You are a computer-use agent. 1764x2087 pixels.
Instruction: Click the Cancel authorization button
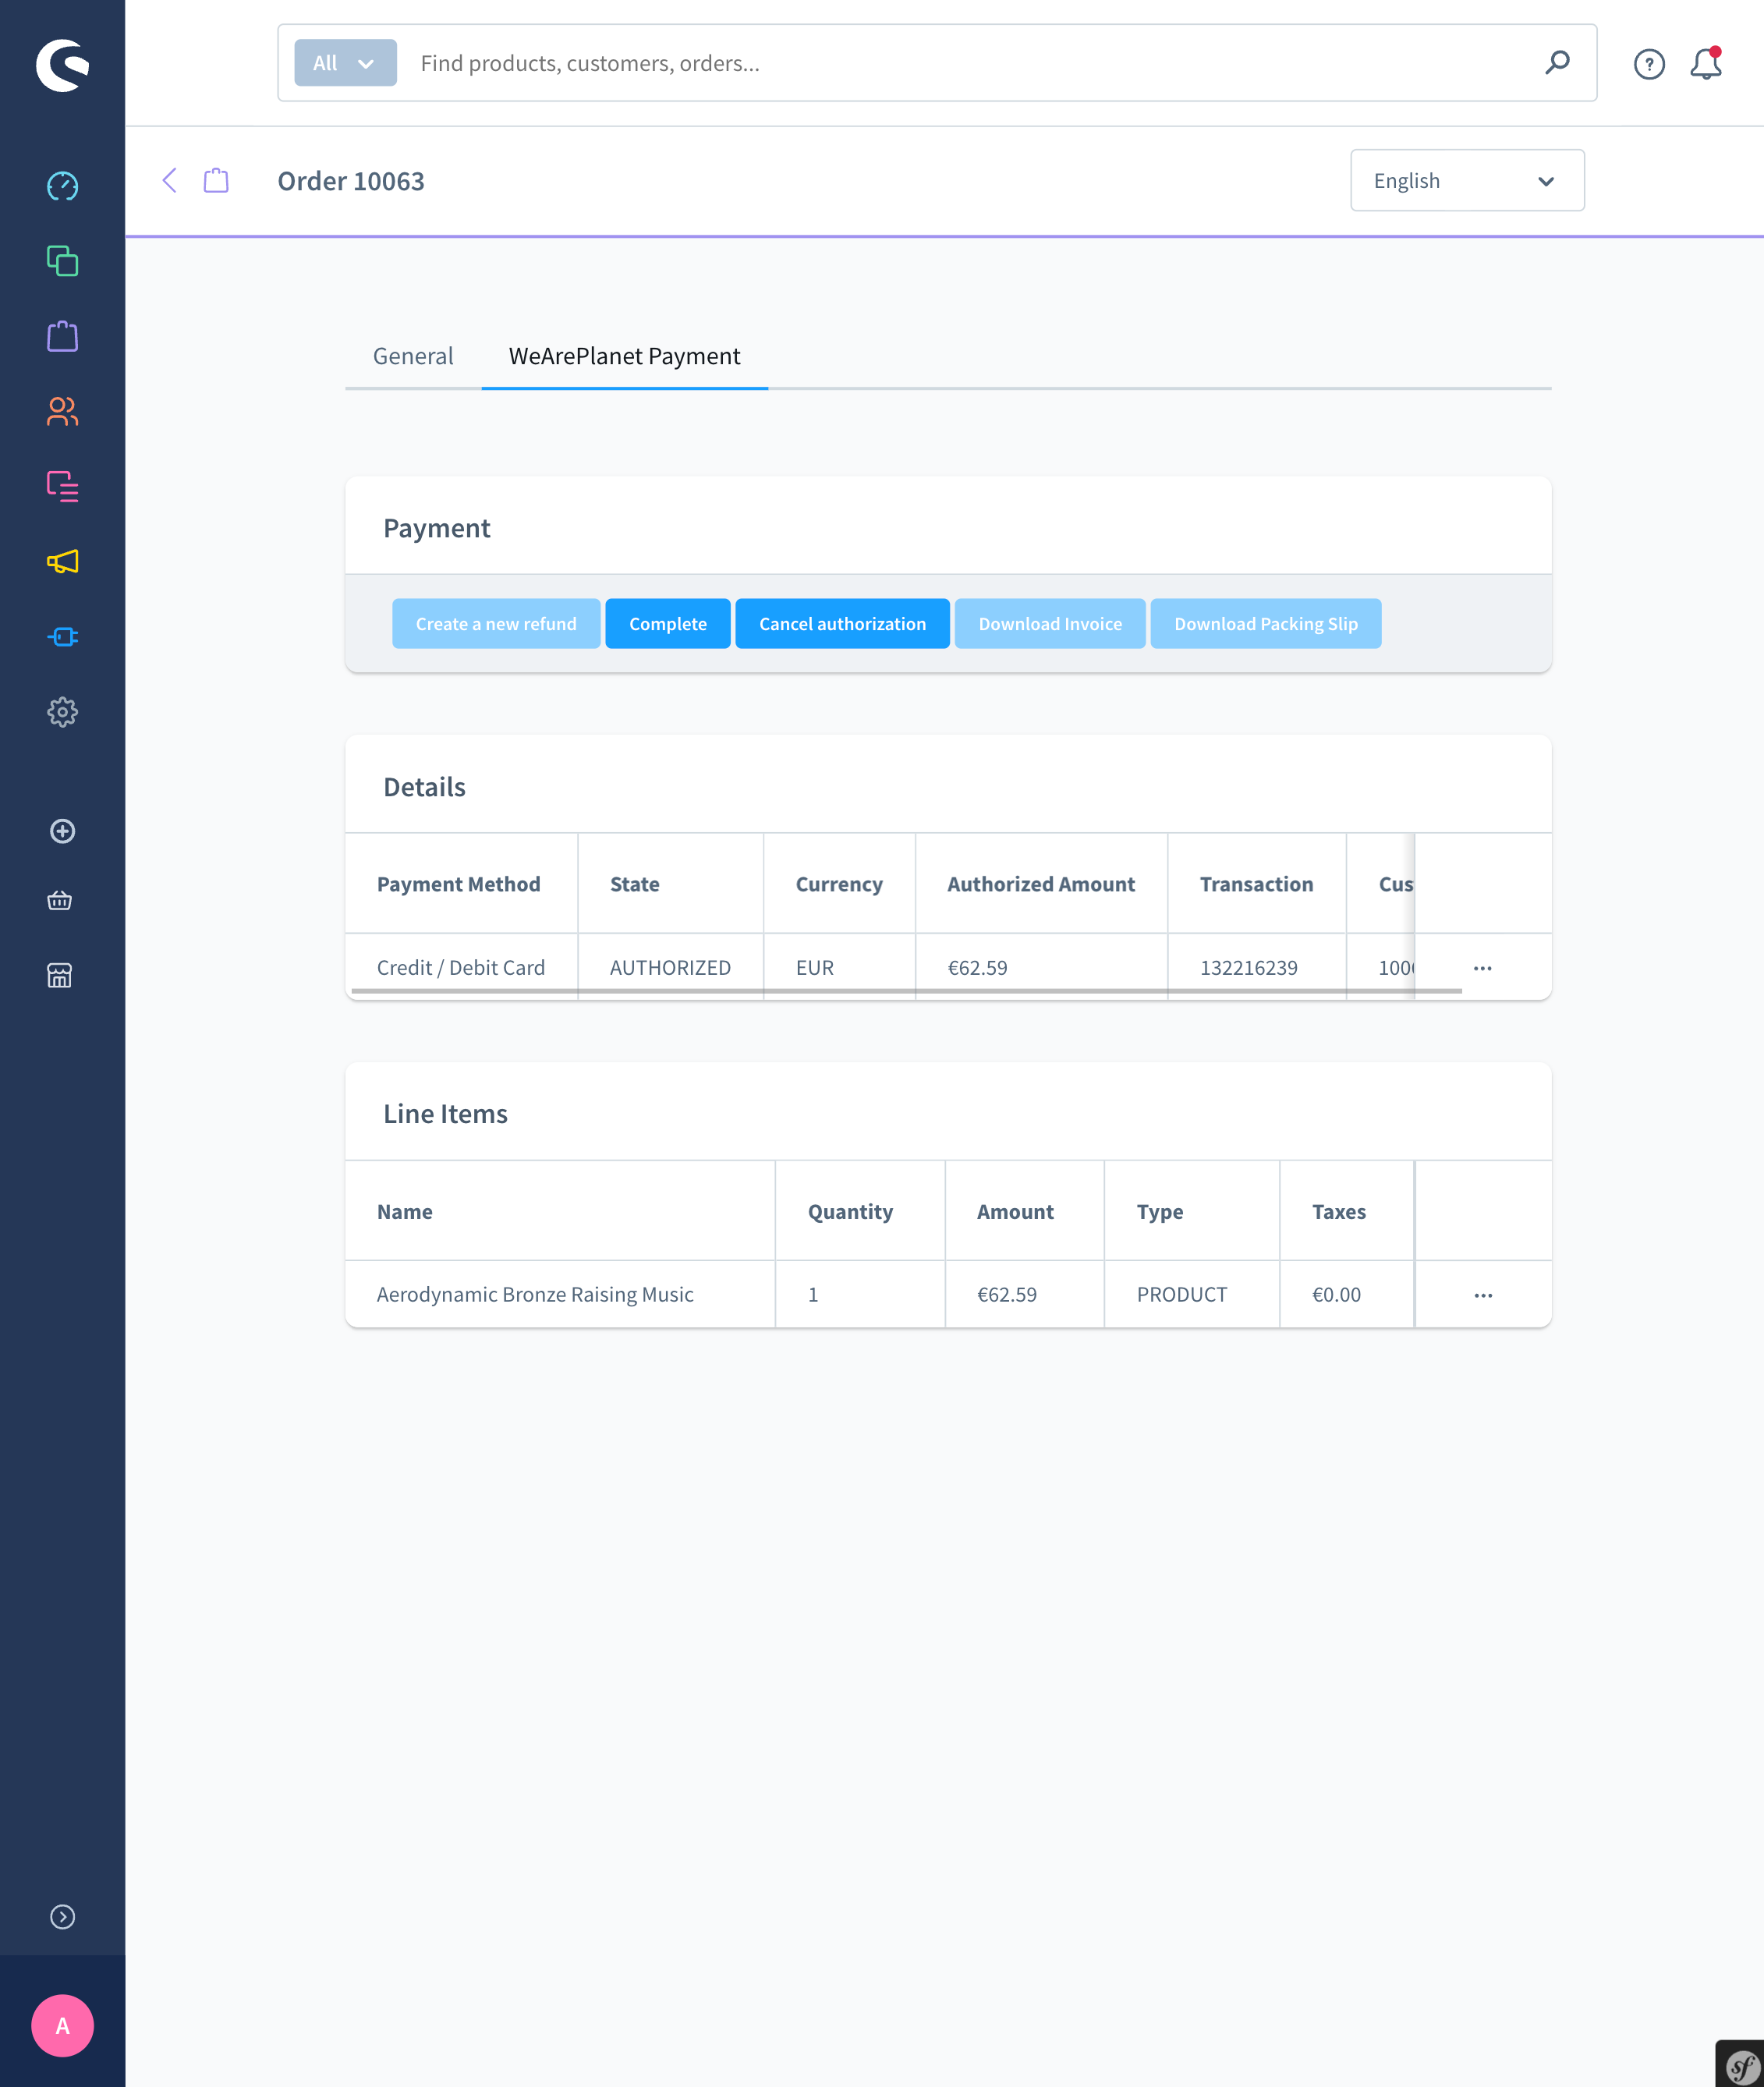click(x=842, y=623)
